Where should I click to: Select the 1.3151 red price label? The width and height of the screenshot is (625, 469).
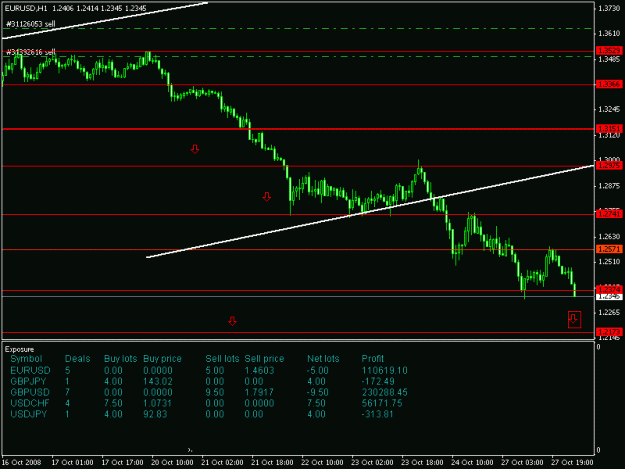[x=609, y=129]
